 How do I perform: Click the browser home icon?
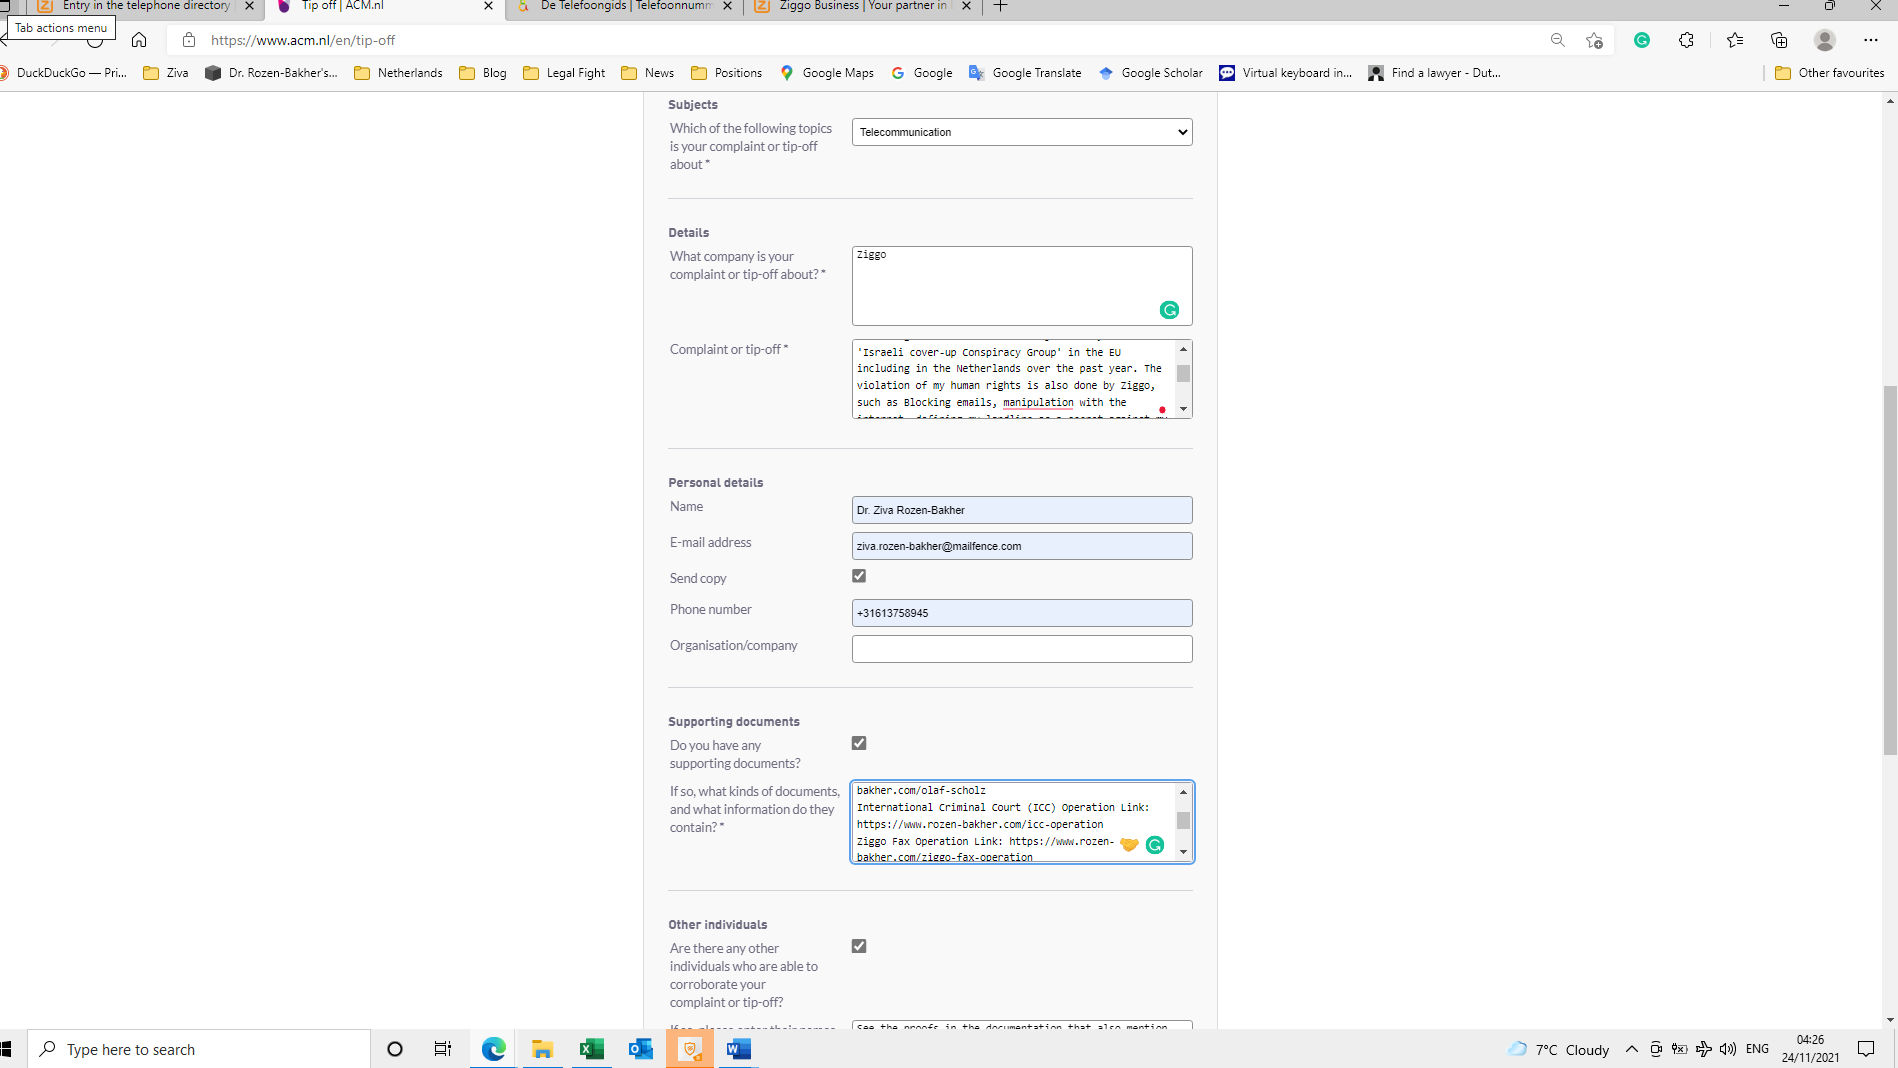[x=139, y=40]
